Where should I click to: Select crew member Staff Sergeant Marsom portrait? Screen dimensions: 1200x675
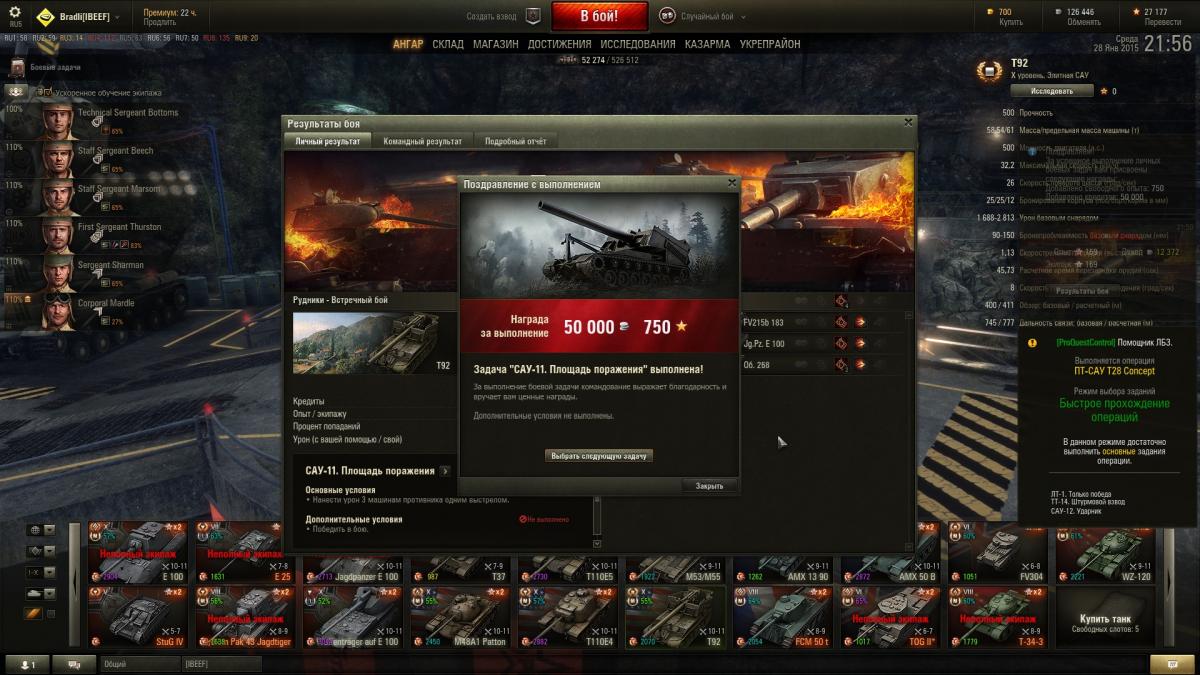[56, 198]
